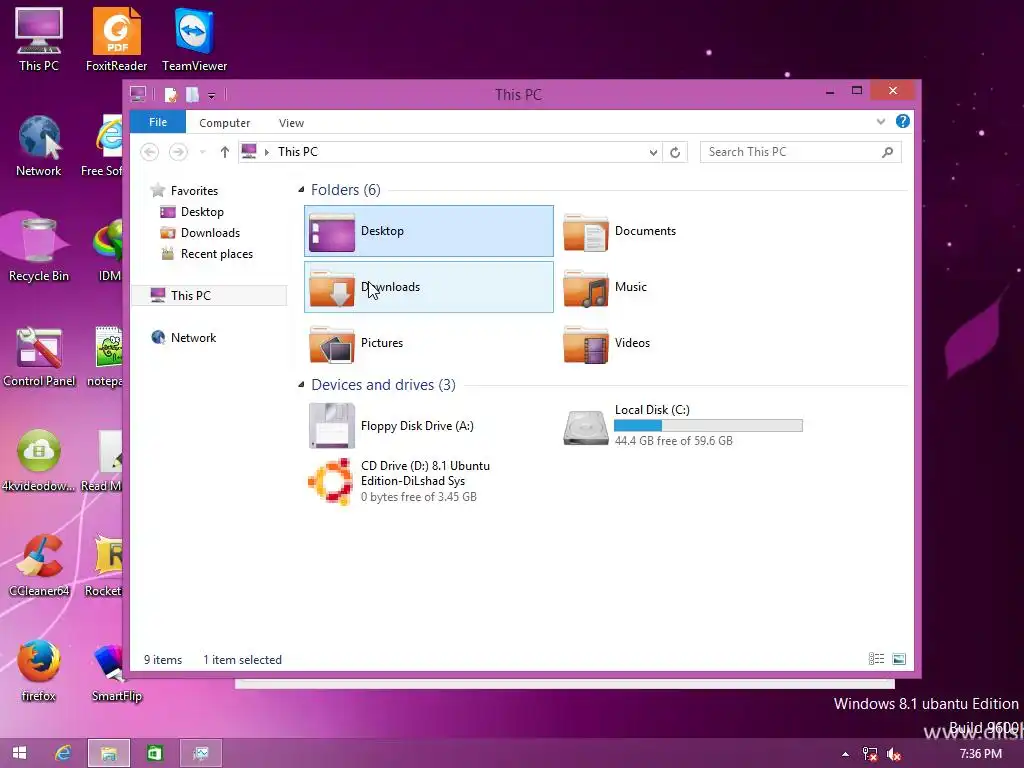Start CCleaner64 from the desktop
The image size is (1024, 768).
tap(39, 566)
